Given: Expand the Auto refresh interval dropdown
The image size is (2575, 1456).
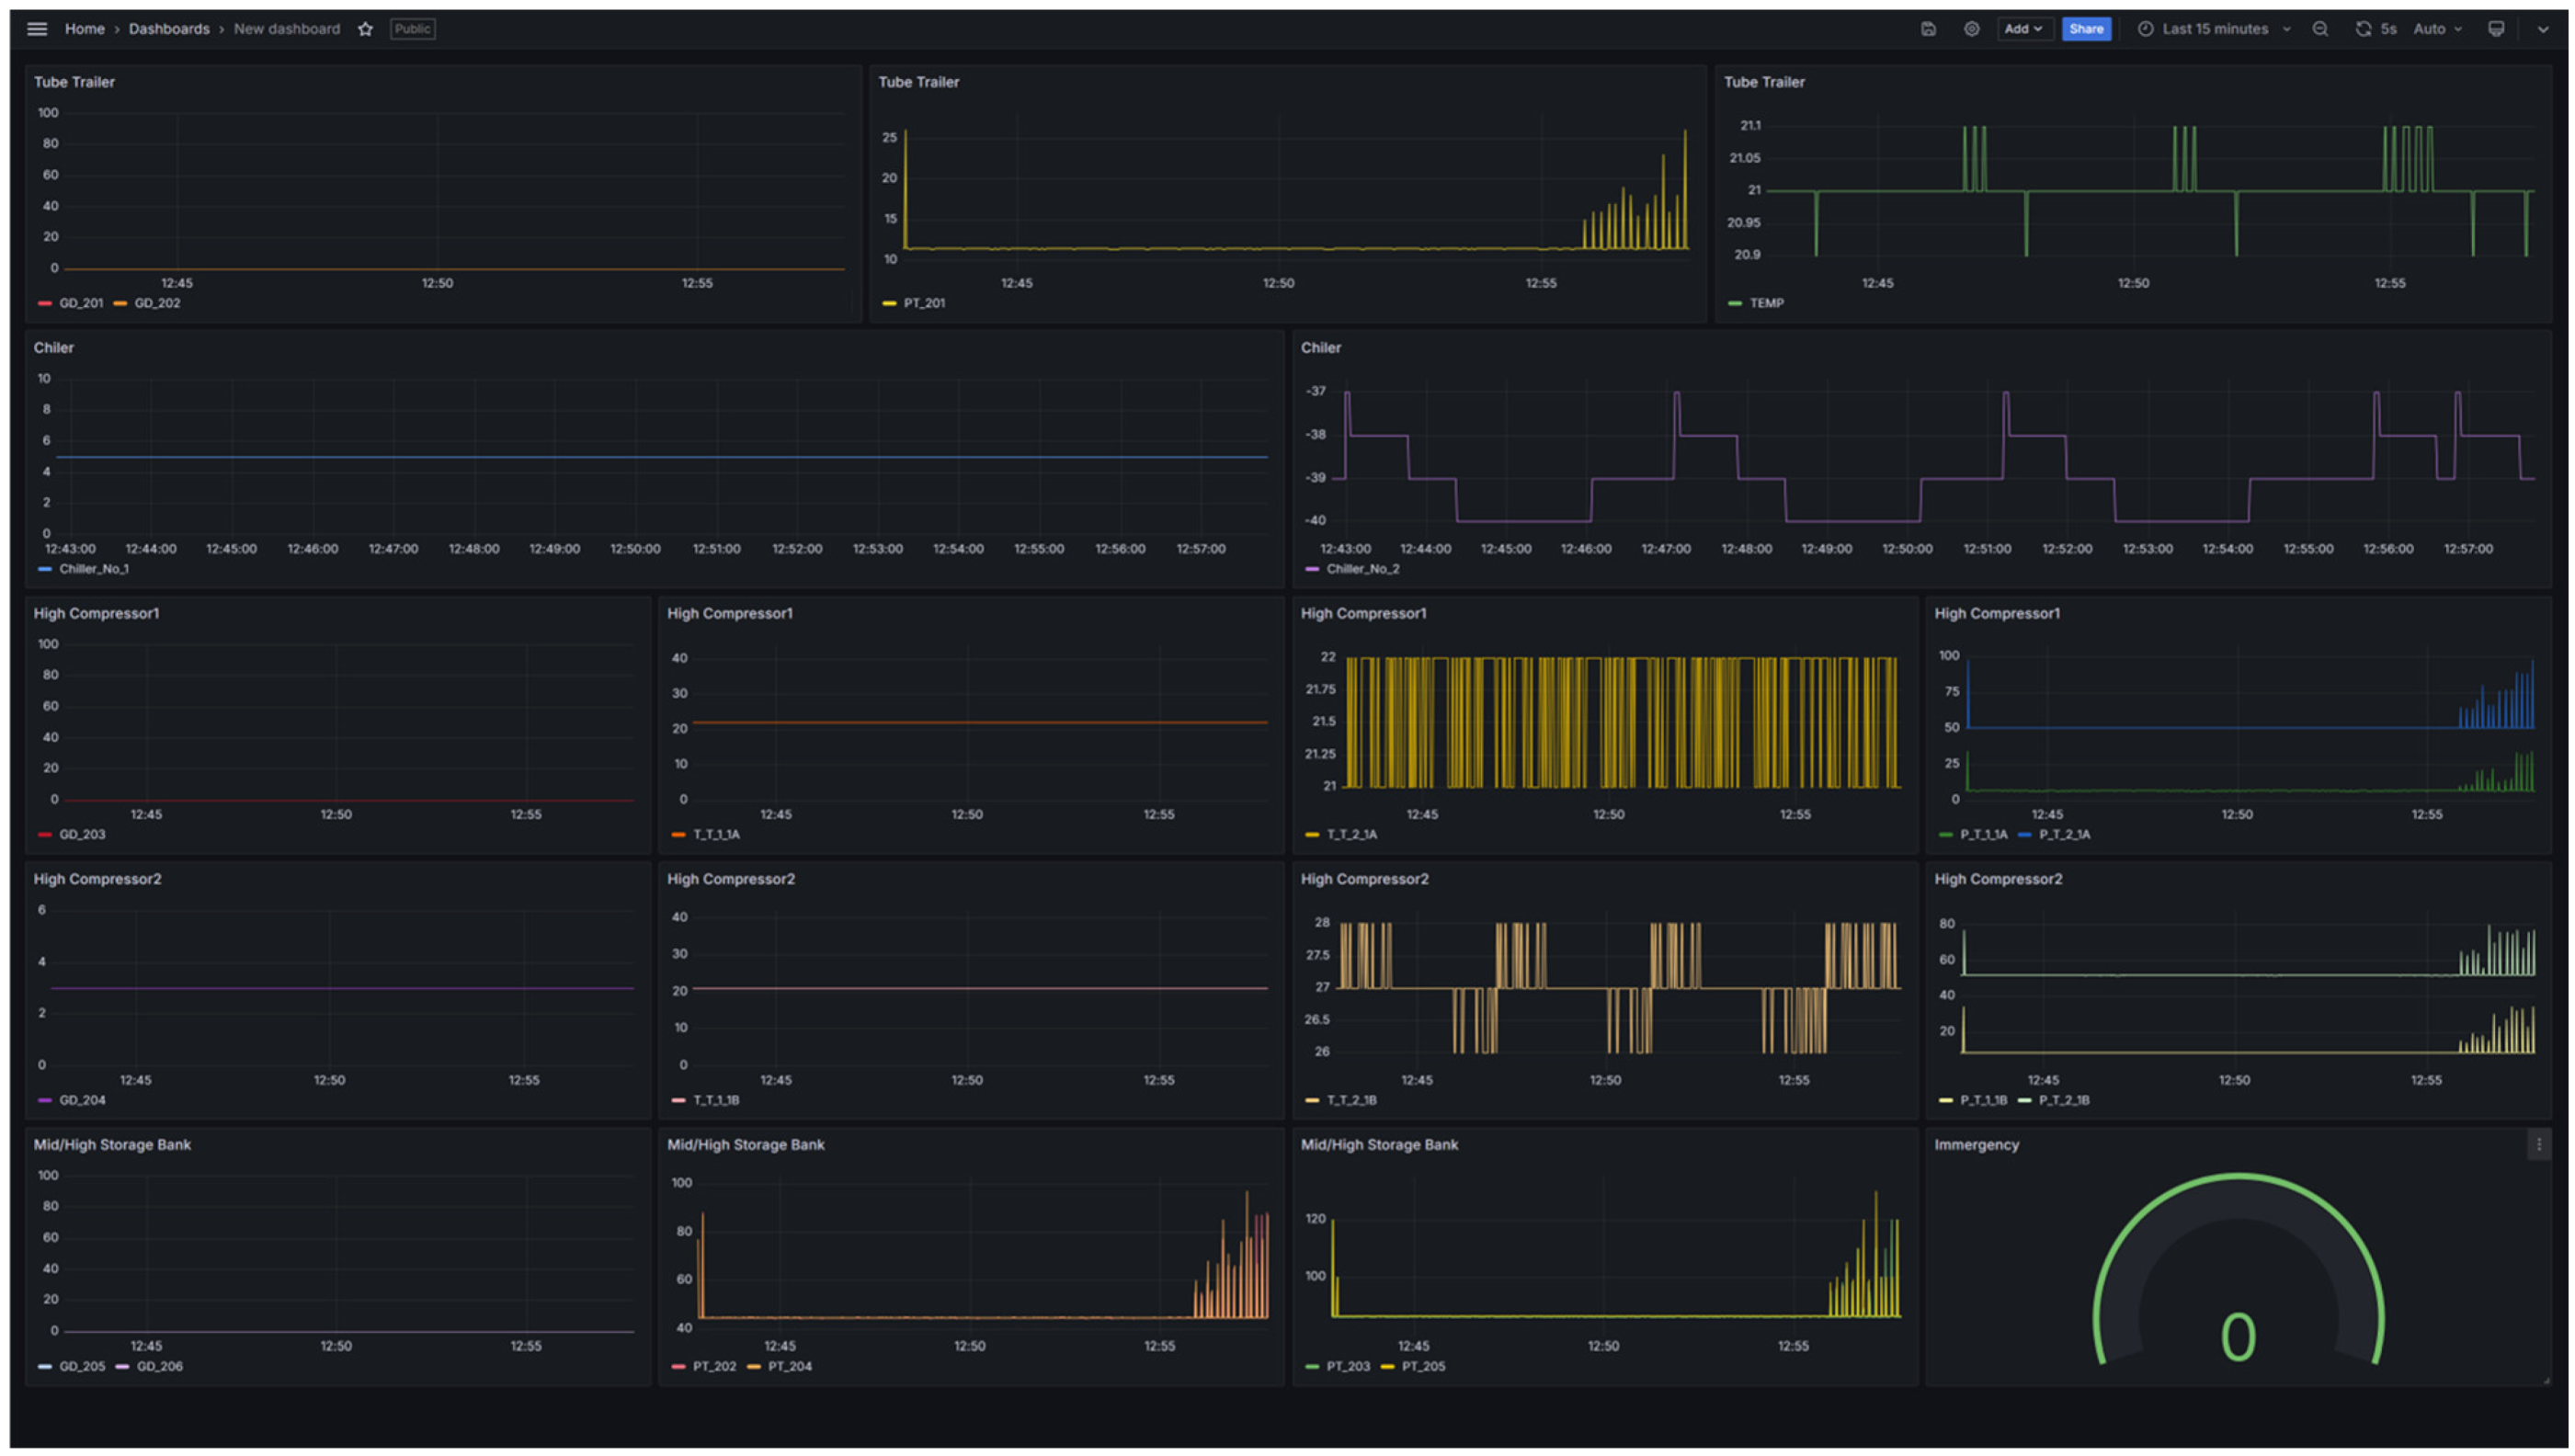Looking at the screenshot, I should [x=2437, y=29].
